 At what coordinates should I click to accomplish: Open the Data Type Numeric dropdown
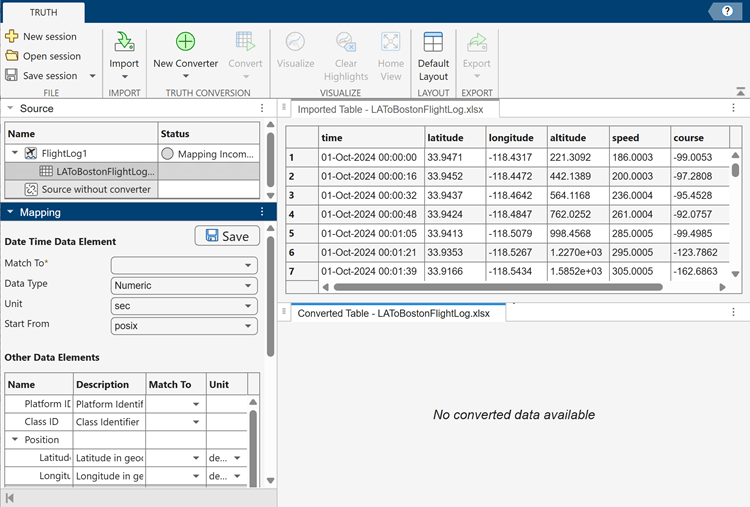pyautogui.click(x=184, y=286)
